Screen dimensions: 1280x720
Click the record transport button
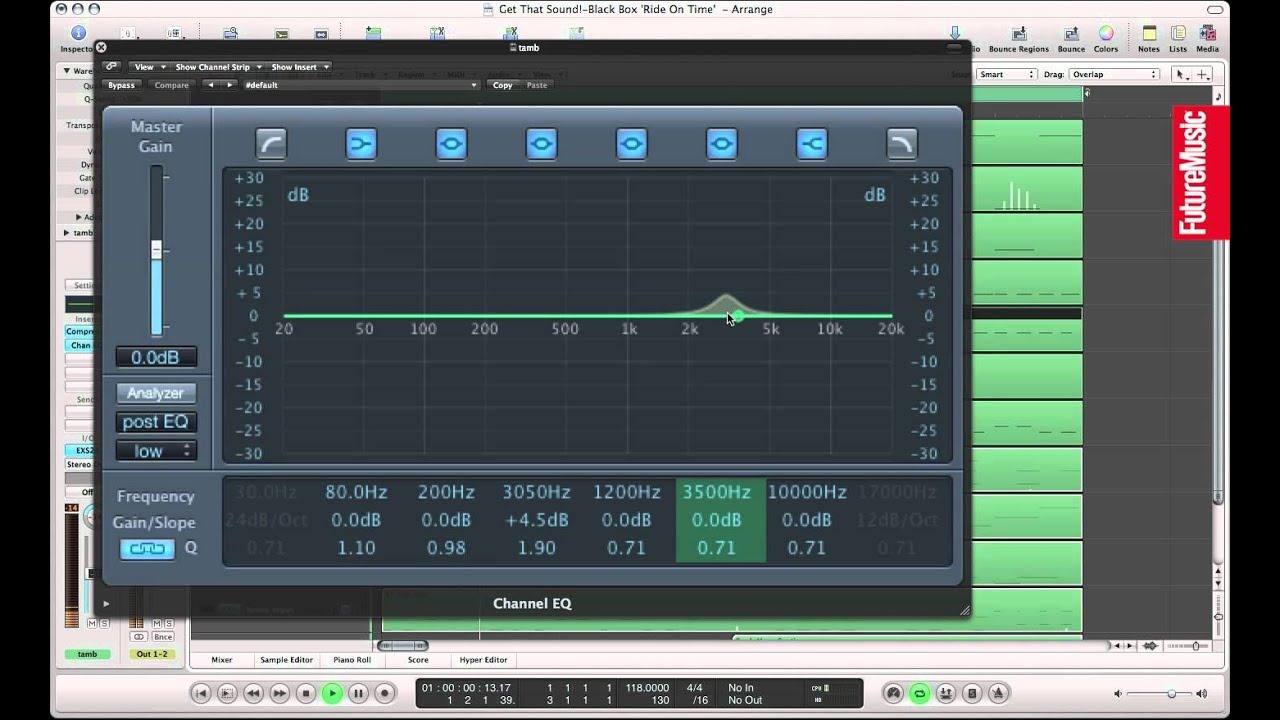click(384, 693)
